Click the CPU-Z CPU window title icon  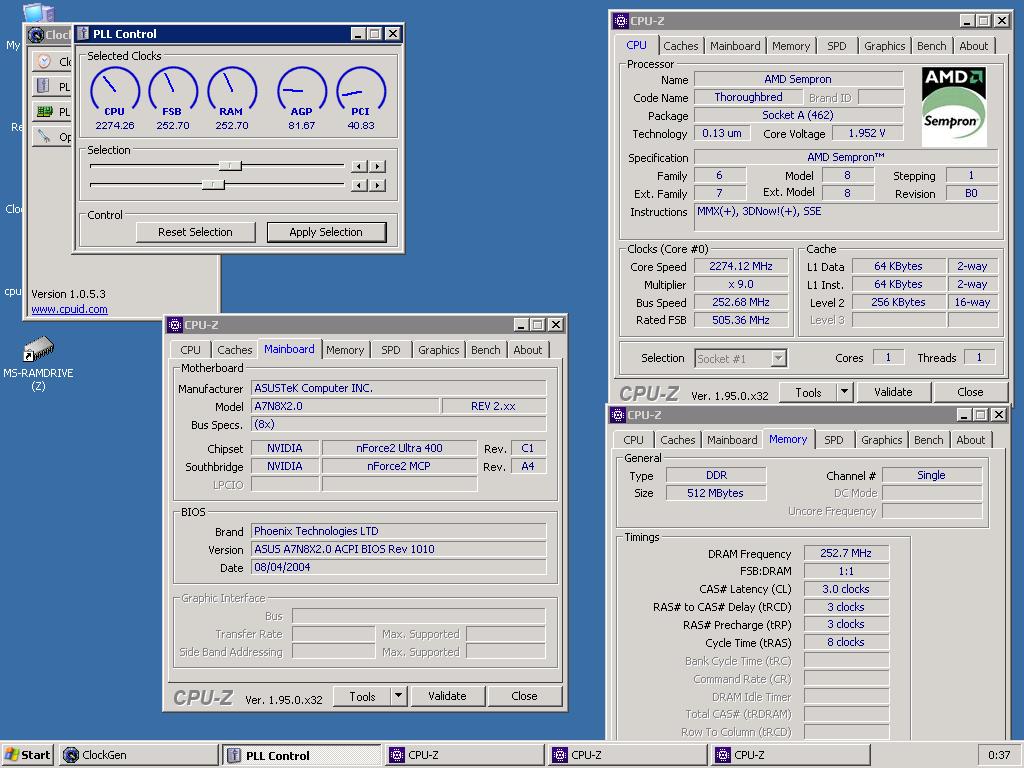621,21
